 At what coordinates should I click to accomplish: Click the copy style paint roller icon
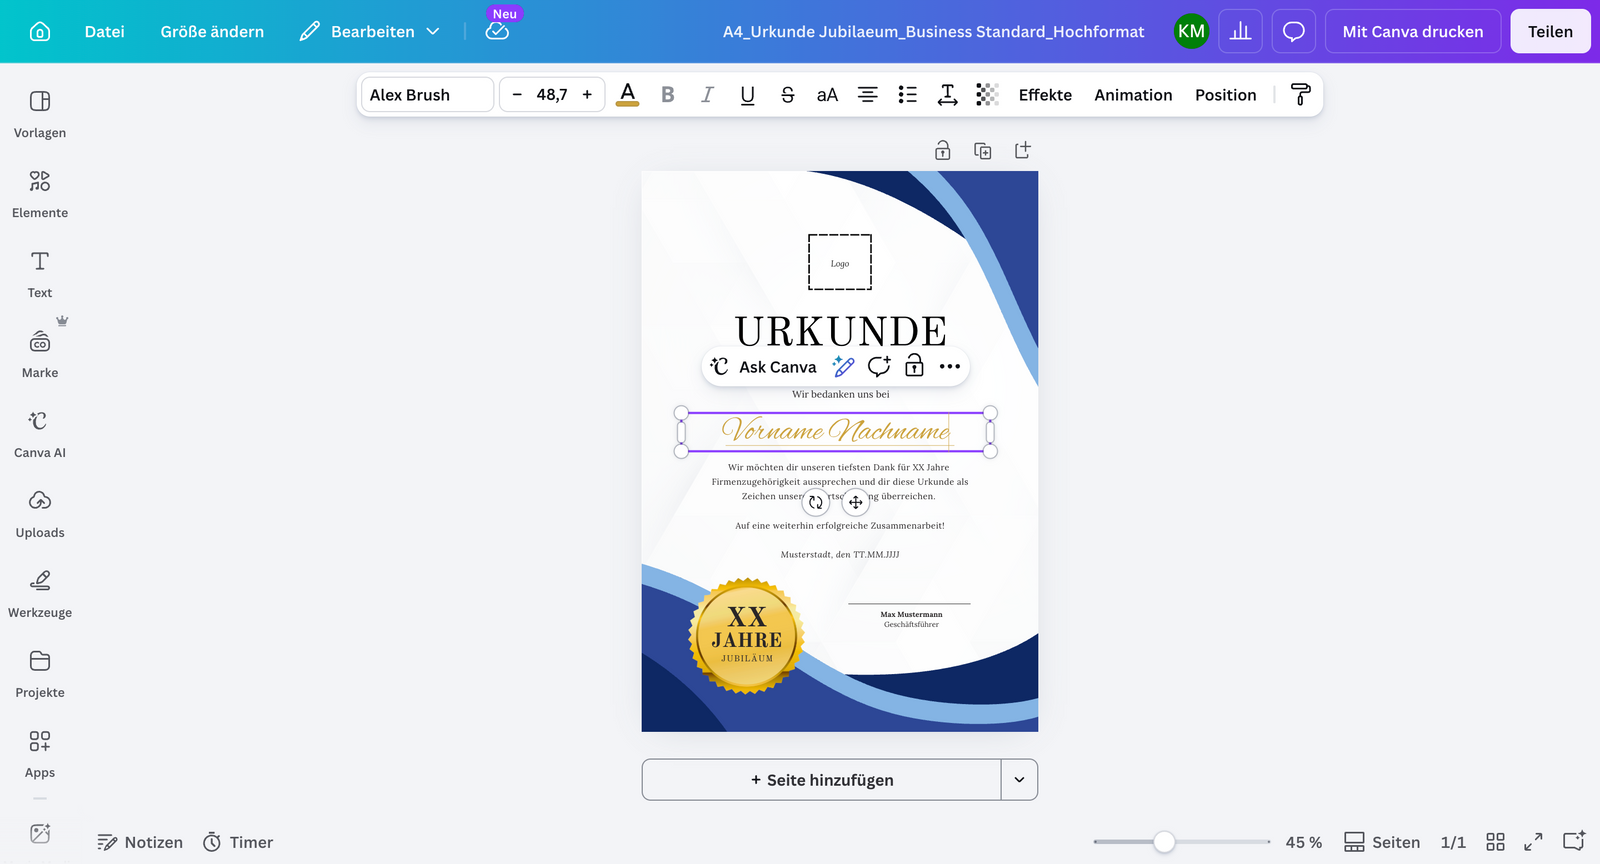pos(1301,95)
